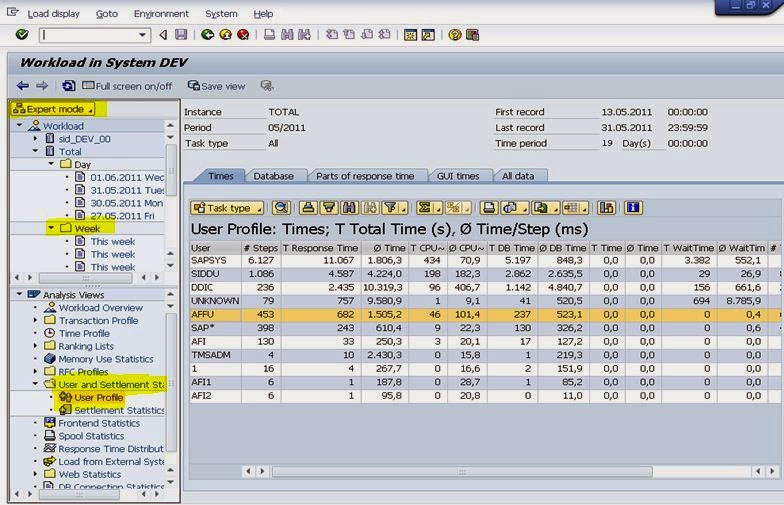Viewport: 784px width, 505px height.
Task: Click the table horizontal scrollbar thumb
Action: coord(462,472)
